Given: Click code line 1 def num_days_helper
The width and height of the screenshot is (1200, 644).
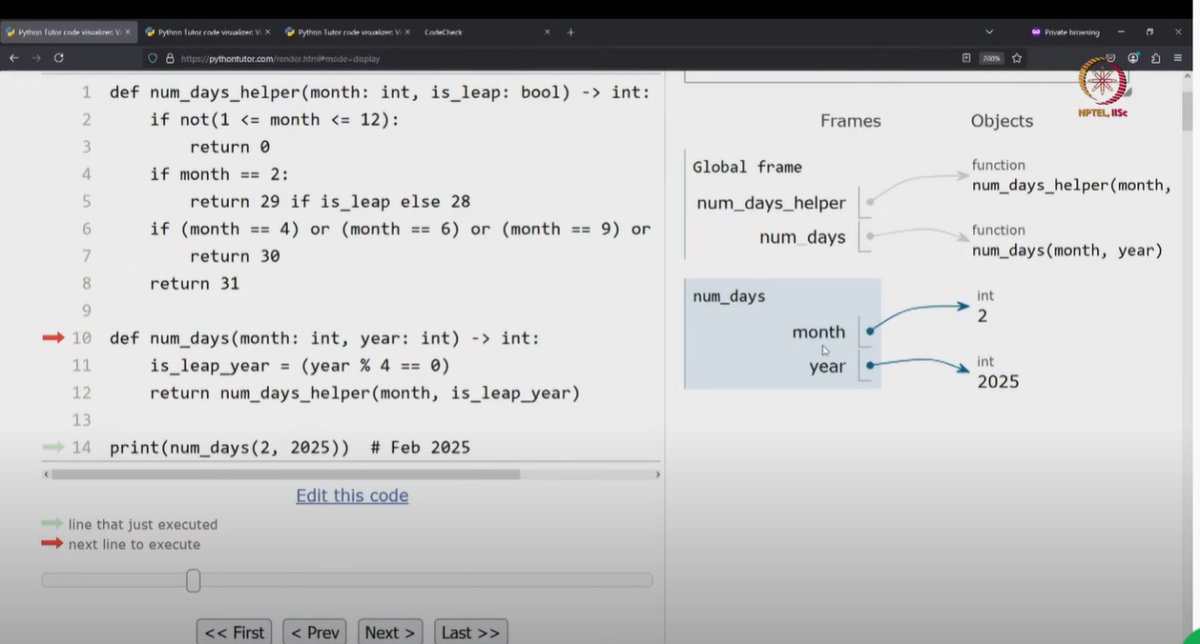Looking at the screenshot, I should (380, 92).
